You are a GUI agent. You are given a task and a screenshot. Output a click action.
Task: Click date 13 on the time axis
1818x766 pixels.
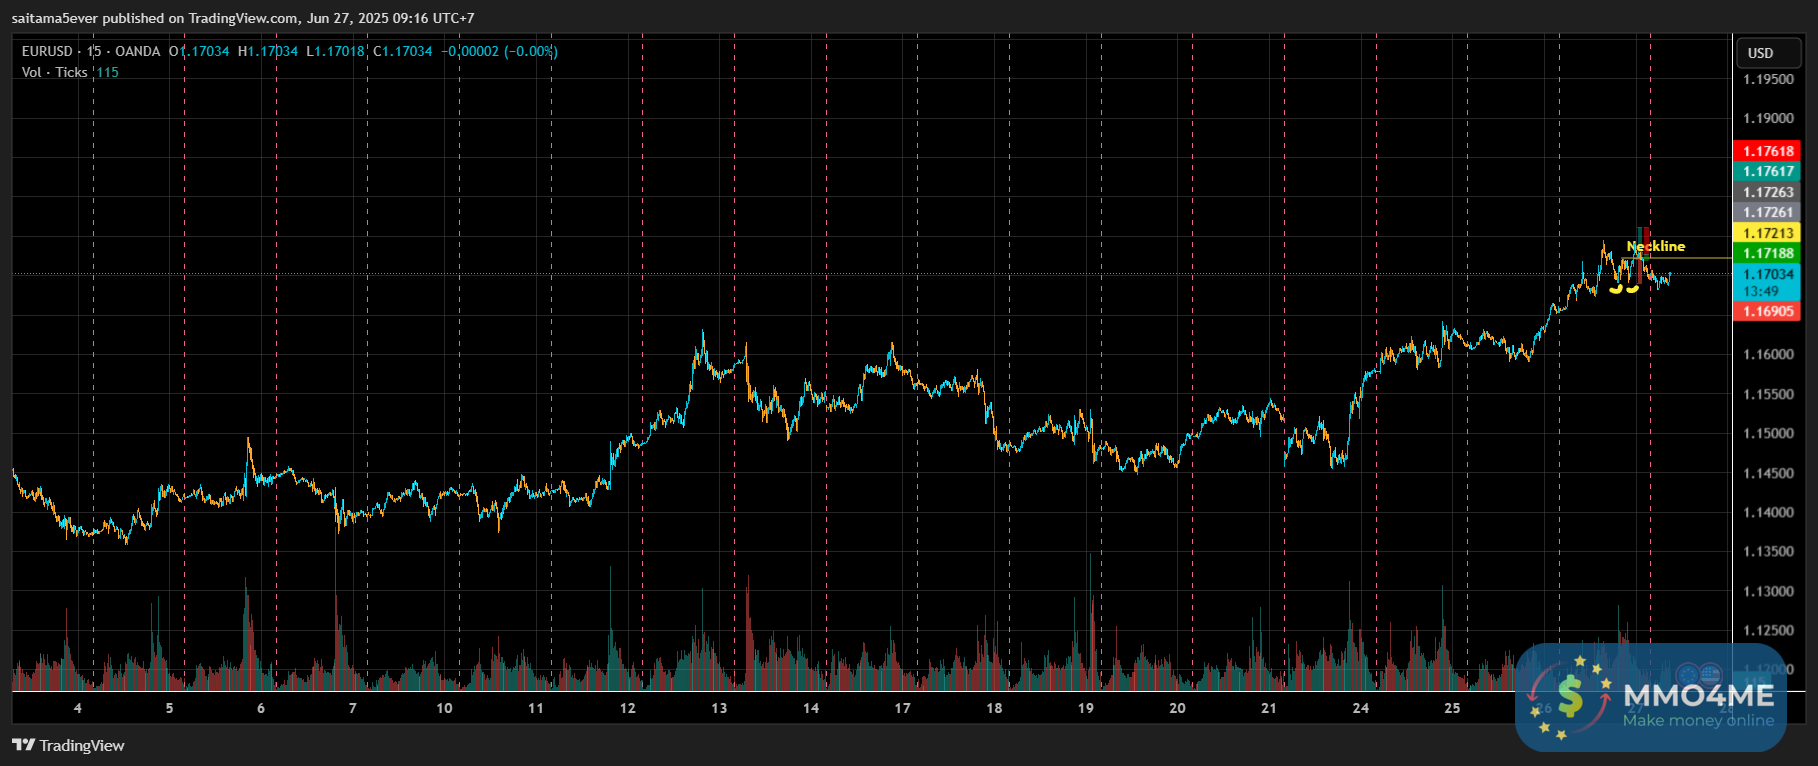(x=719, y=708)
